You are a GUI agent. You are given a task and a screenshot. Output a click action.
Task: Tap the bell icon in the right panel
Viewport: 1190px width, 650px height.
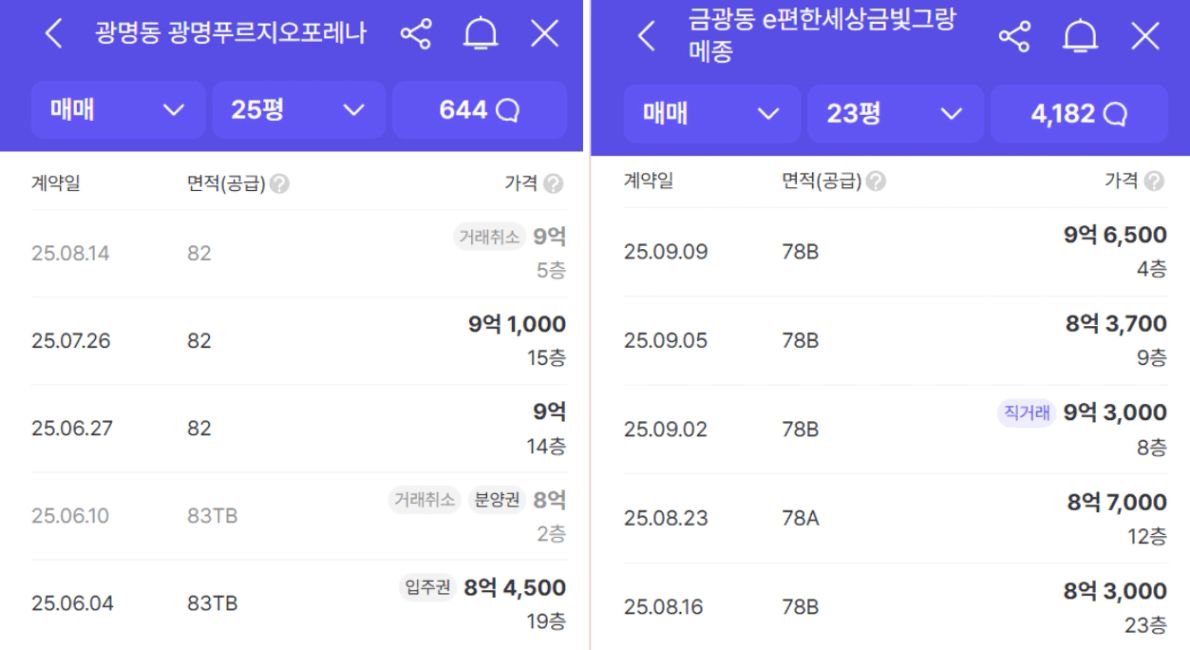(x=1080, y=38)
